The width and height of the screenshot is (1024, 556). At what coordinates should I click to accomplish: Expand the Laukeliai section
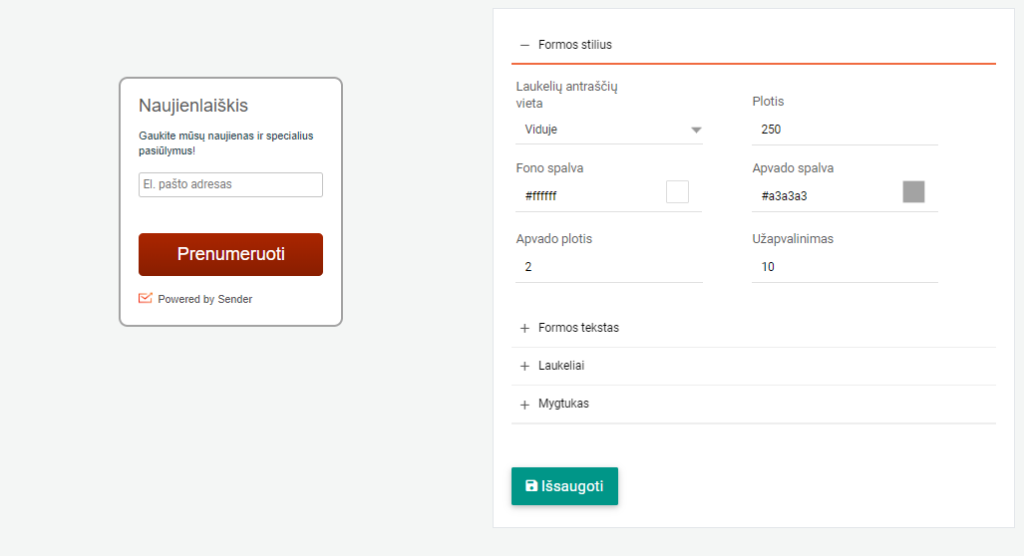click(754, 366)
